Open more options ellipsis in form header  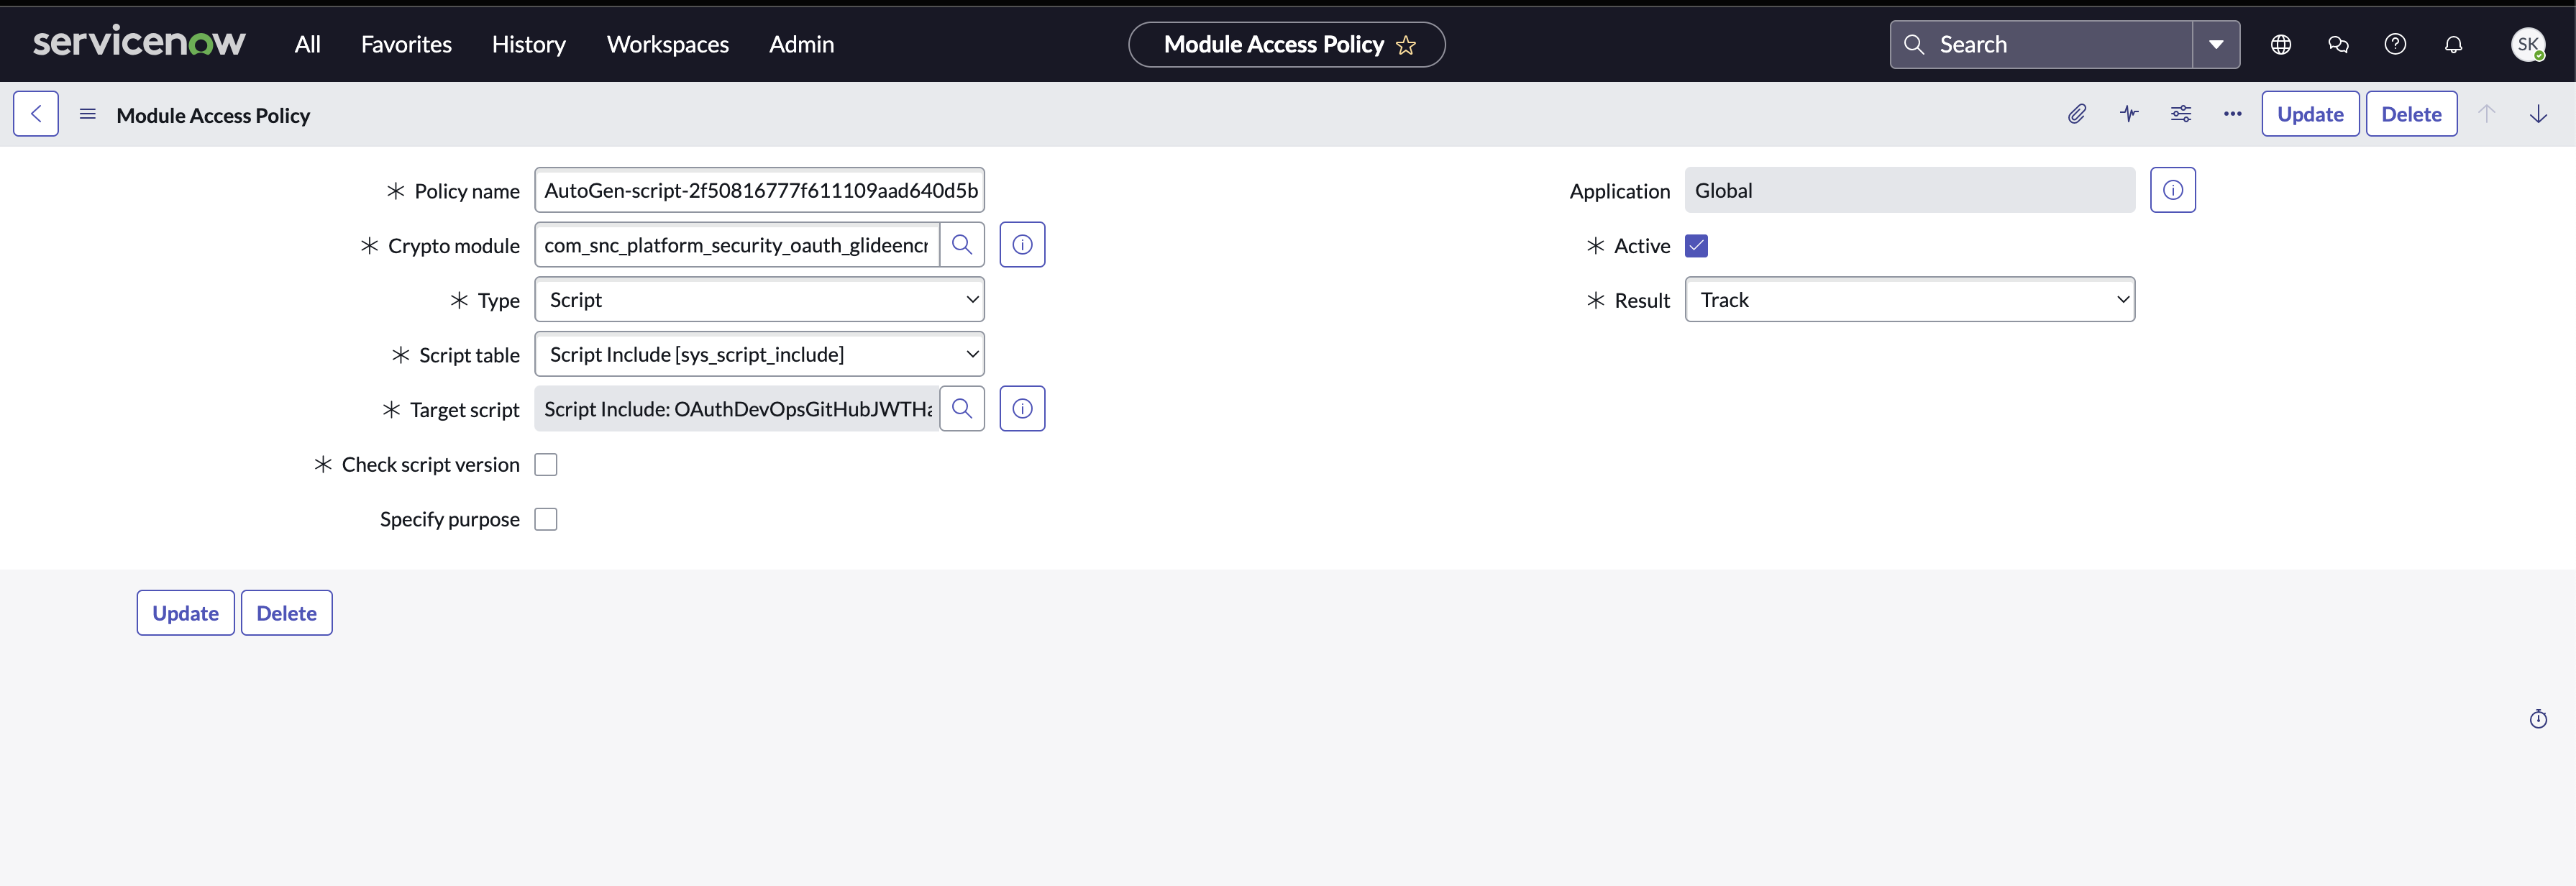click(x=2233, y=114)
